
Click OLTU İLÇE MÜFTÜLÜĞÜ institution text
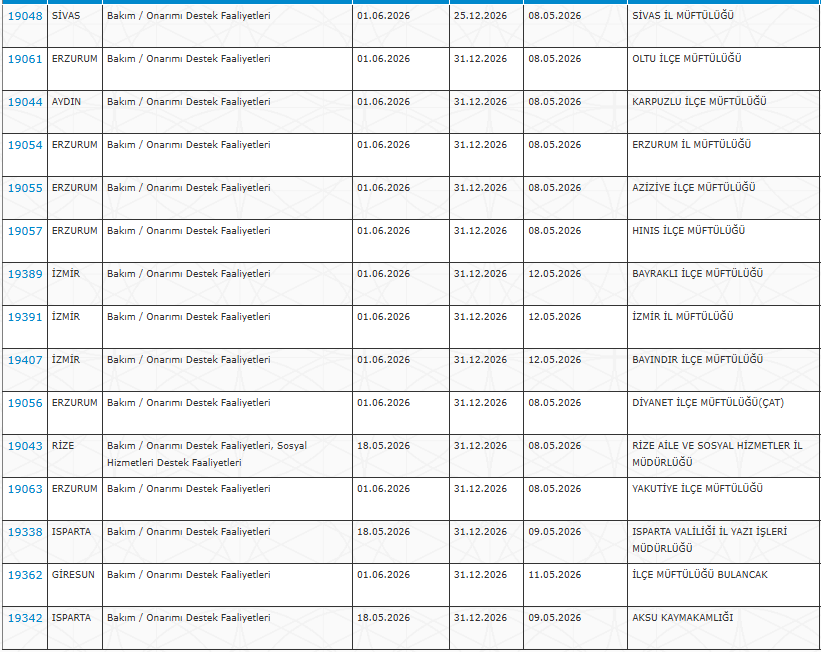[686, 59]
